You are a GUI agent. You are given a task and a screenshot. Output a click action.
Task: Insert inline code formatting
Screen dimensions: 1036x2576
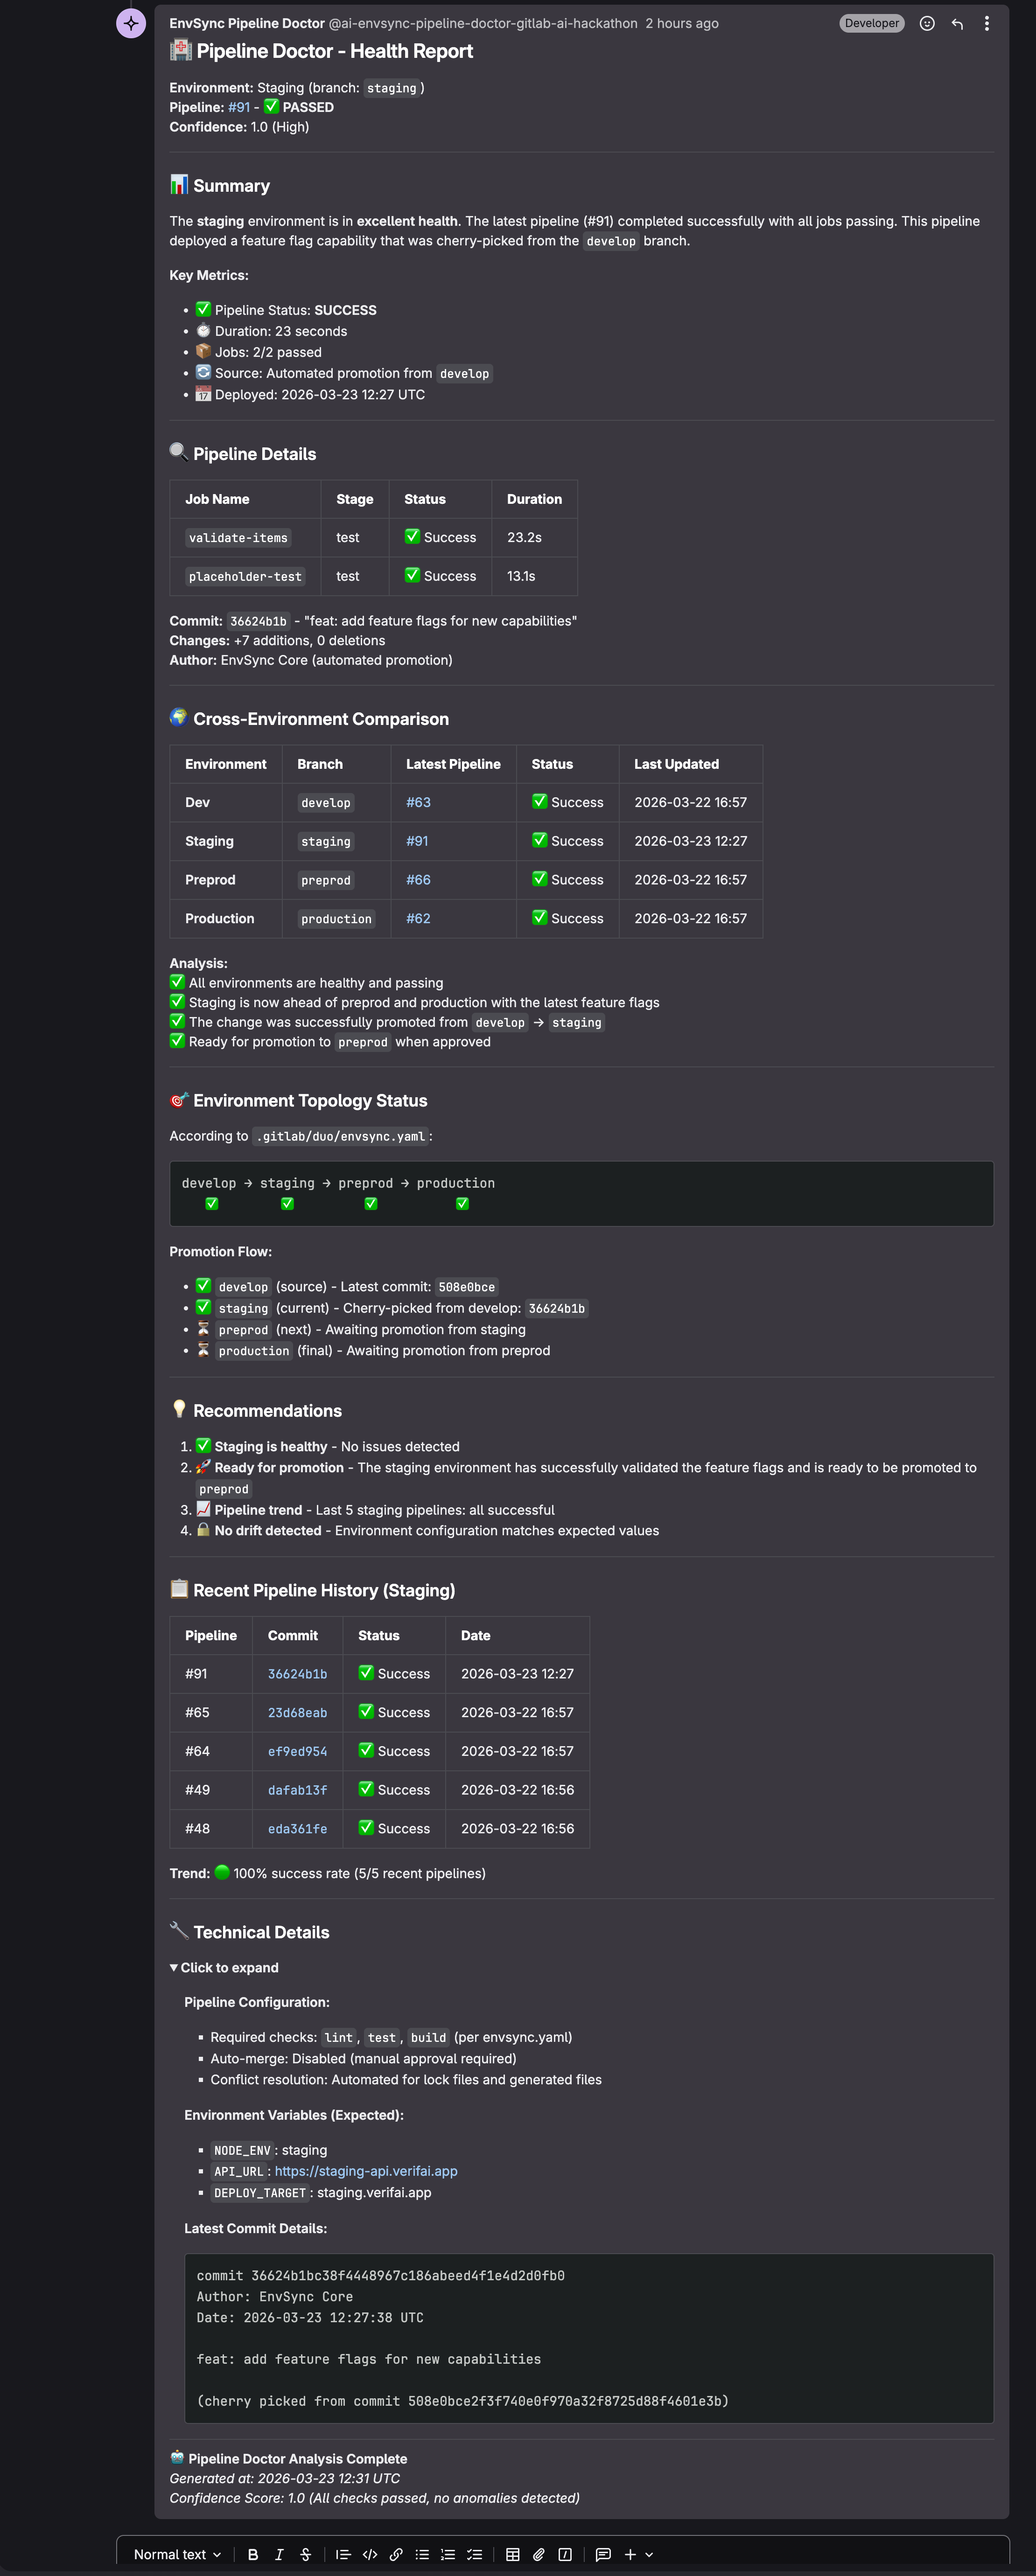[x=370, y=2554]
